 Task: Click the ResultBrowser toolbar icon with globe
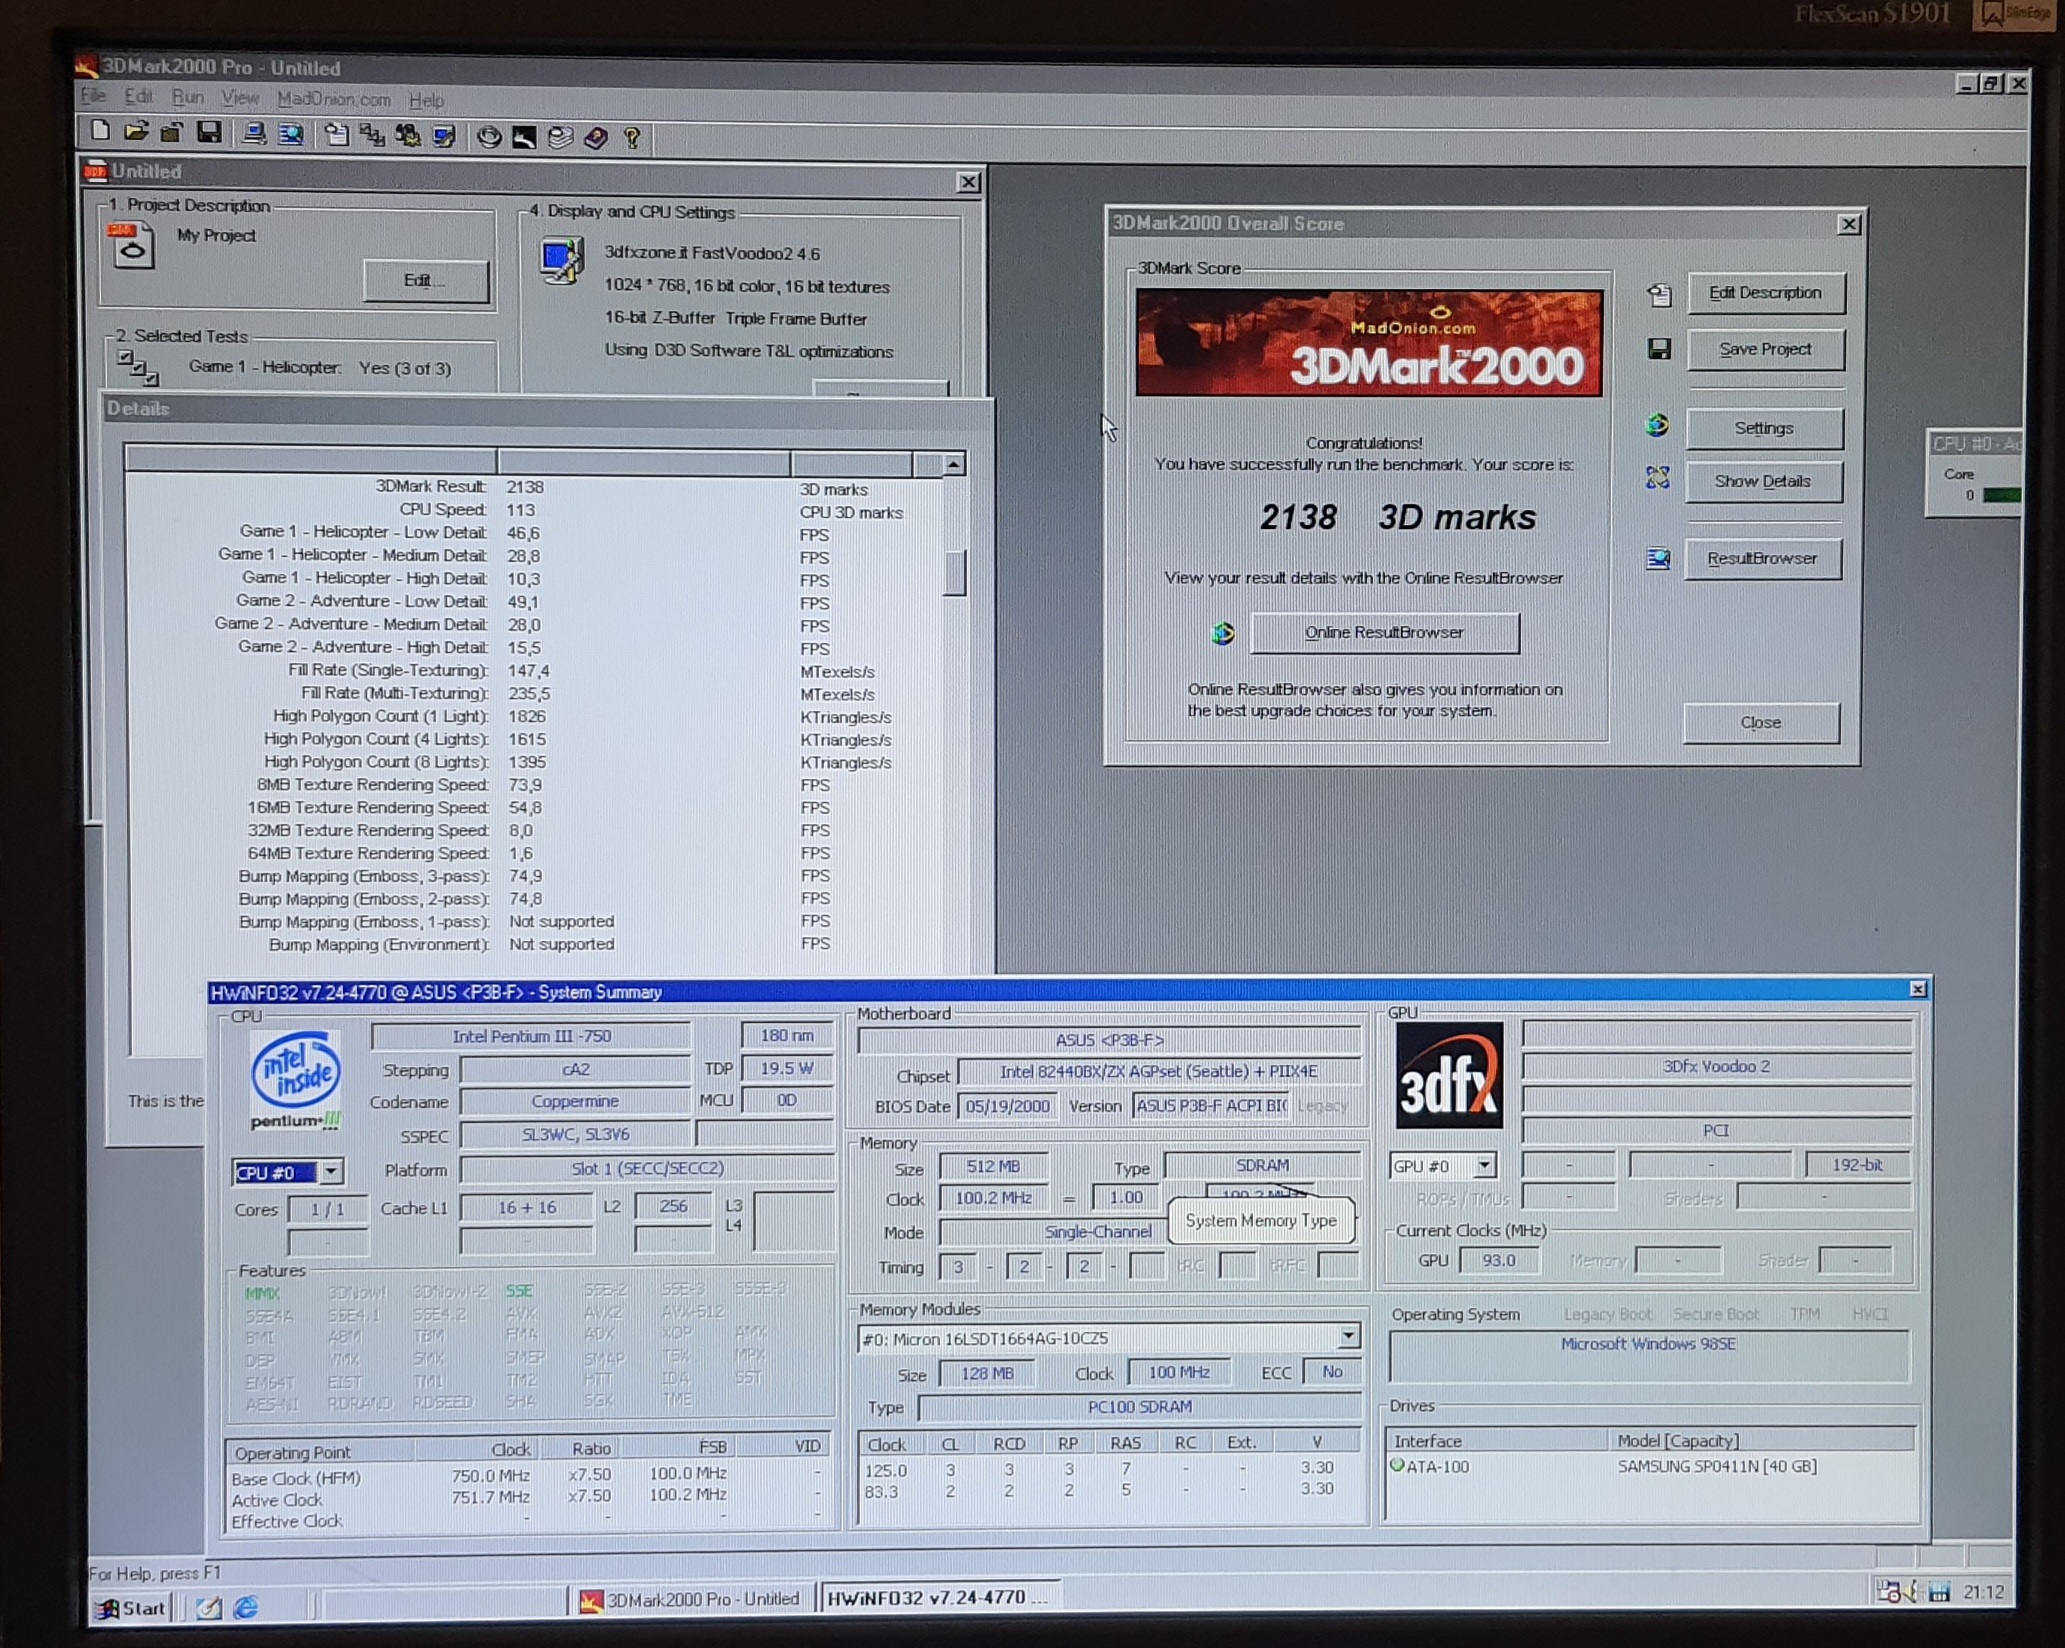click(x=290, y=134)
